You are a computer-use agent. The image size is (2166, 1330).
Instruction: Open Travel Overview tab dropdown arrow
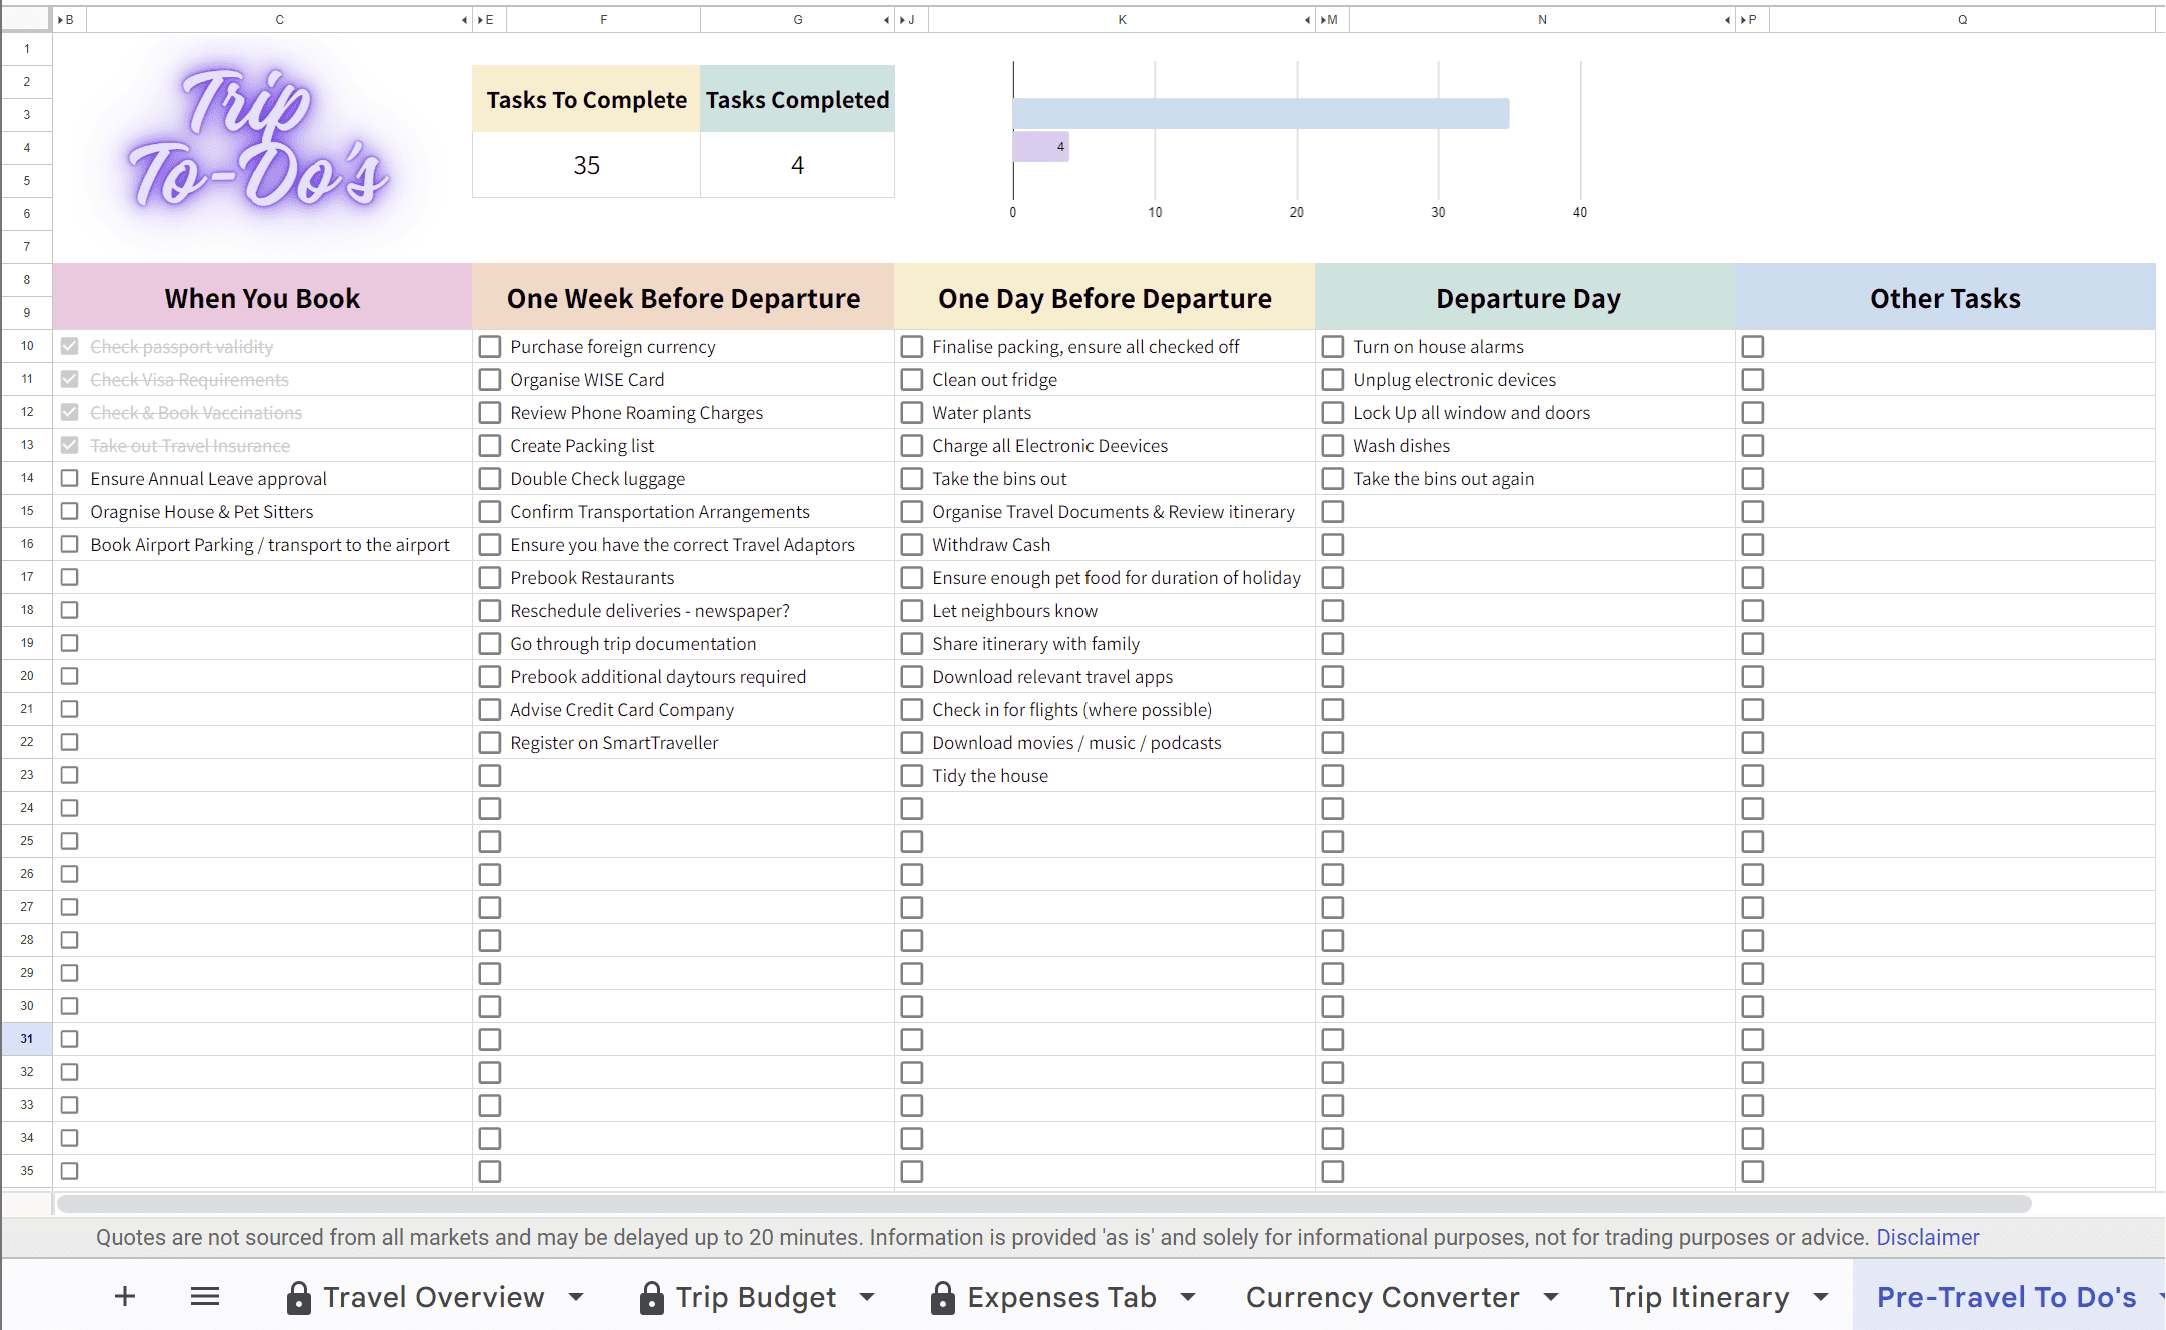tap(576, 1297)
